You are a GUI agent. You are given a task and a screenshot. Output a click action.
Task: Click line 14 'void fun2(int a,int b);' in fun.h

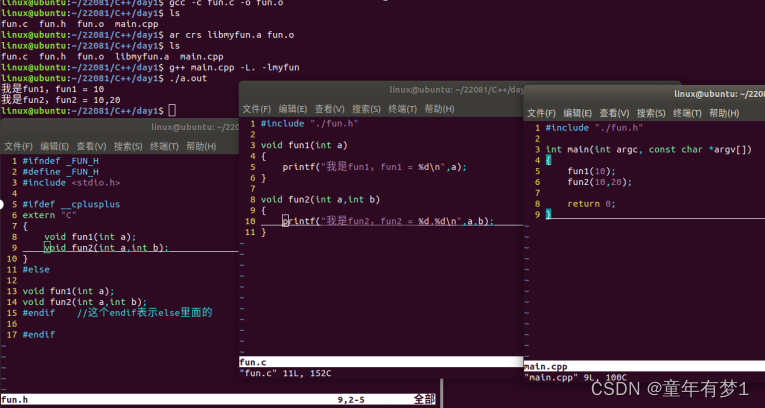[x=84, y=302]
